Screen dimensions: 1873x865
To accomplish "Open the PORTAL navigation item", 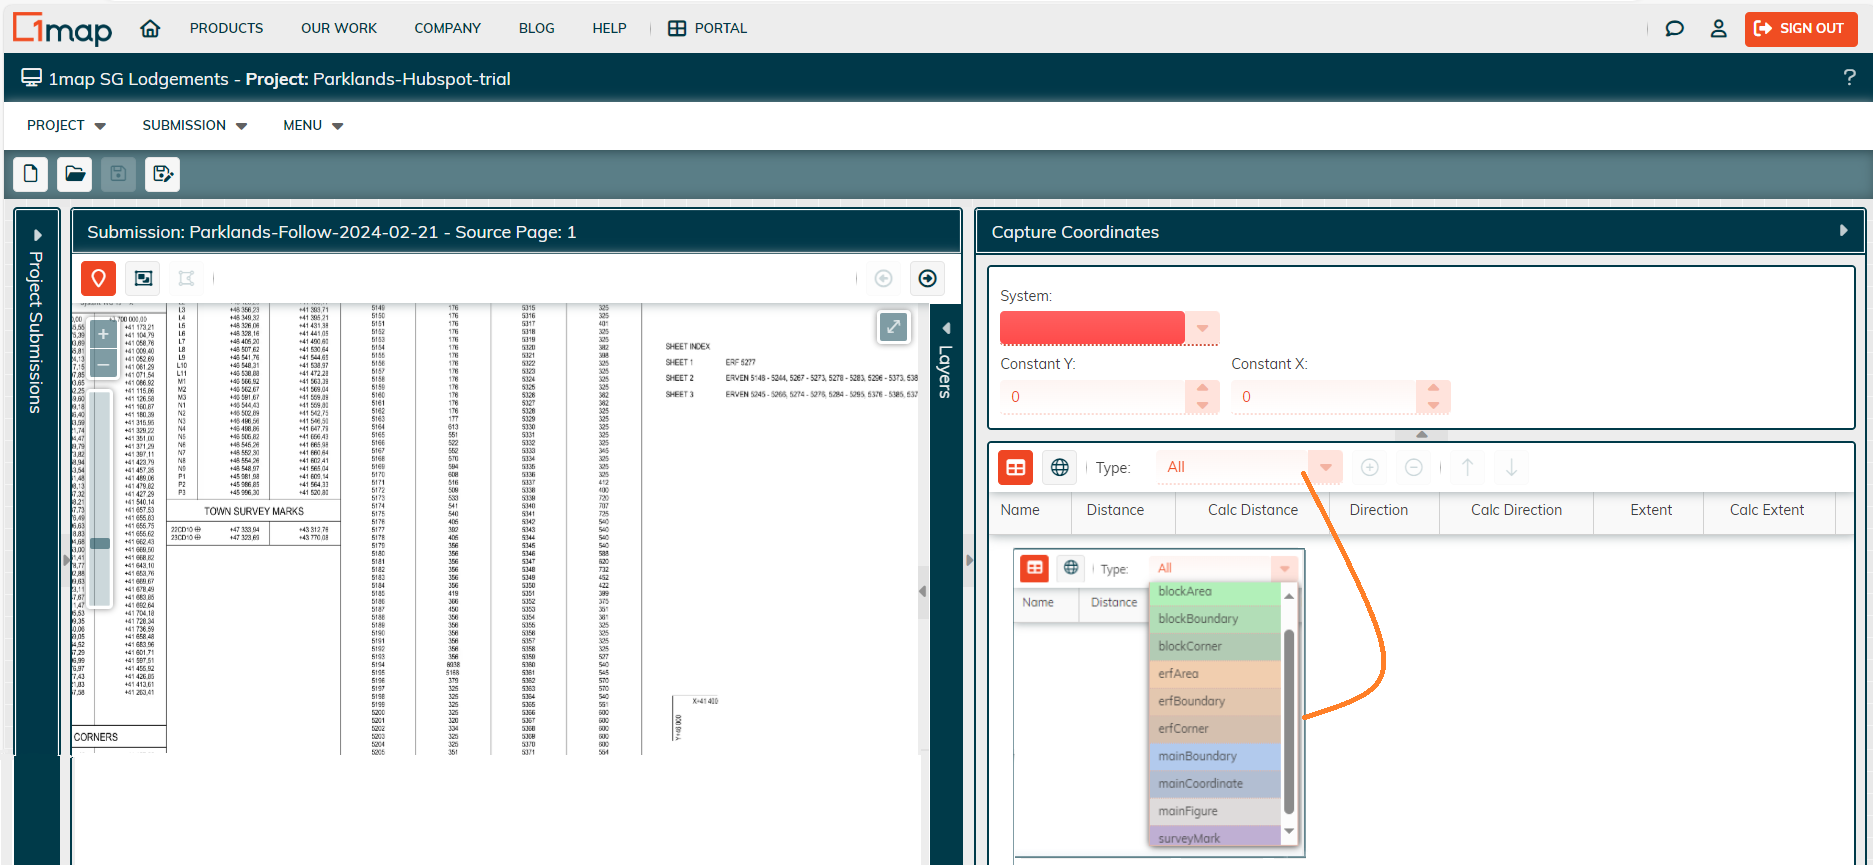I will pyautogui.click(x=708, y=28).
